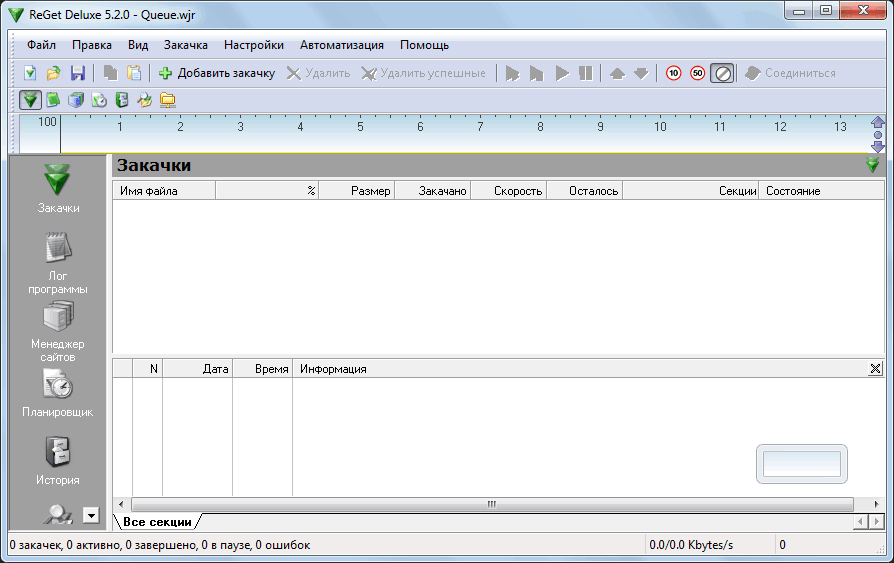
Task: Open История in the sidebar
Action: [x=58, y=460]
